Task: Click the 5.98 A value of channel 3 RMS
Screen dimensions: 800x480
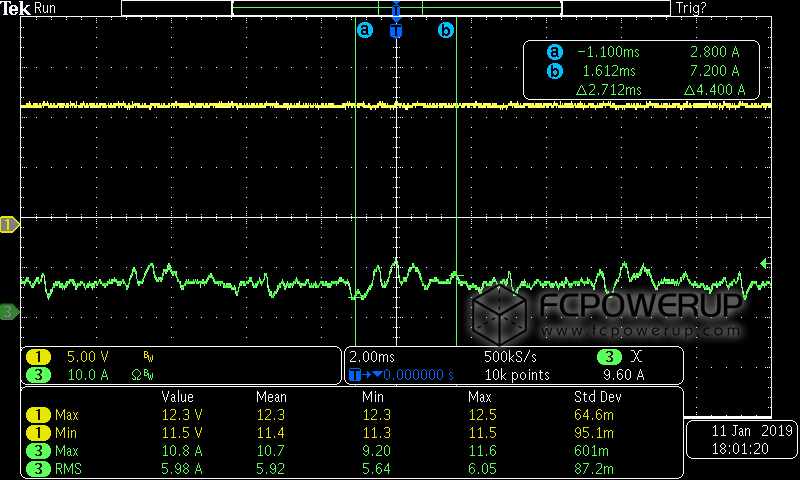Action: 182,469
